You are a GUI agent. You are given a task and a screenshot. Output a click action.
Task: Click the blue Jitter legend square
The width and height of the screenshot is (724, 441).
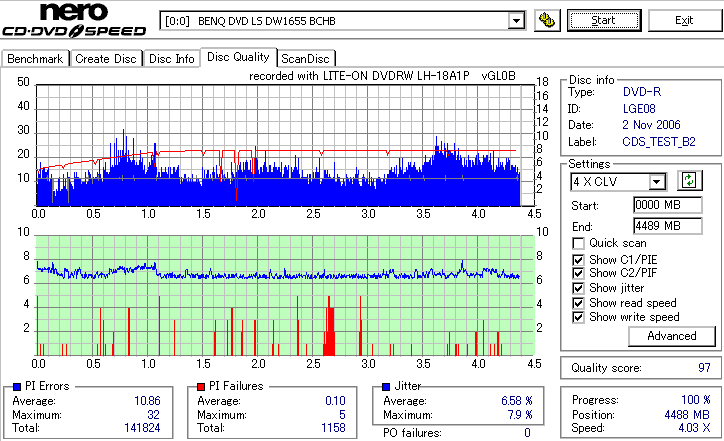click(386, 387)
